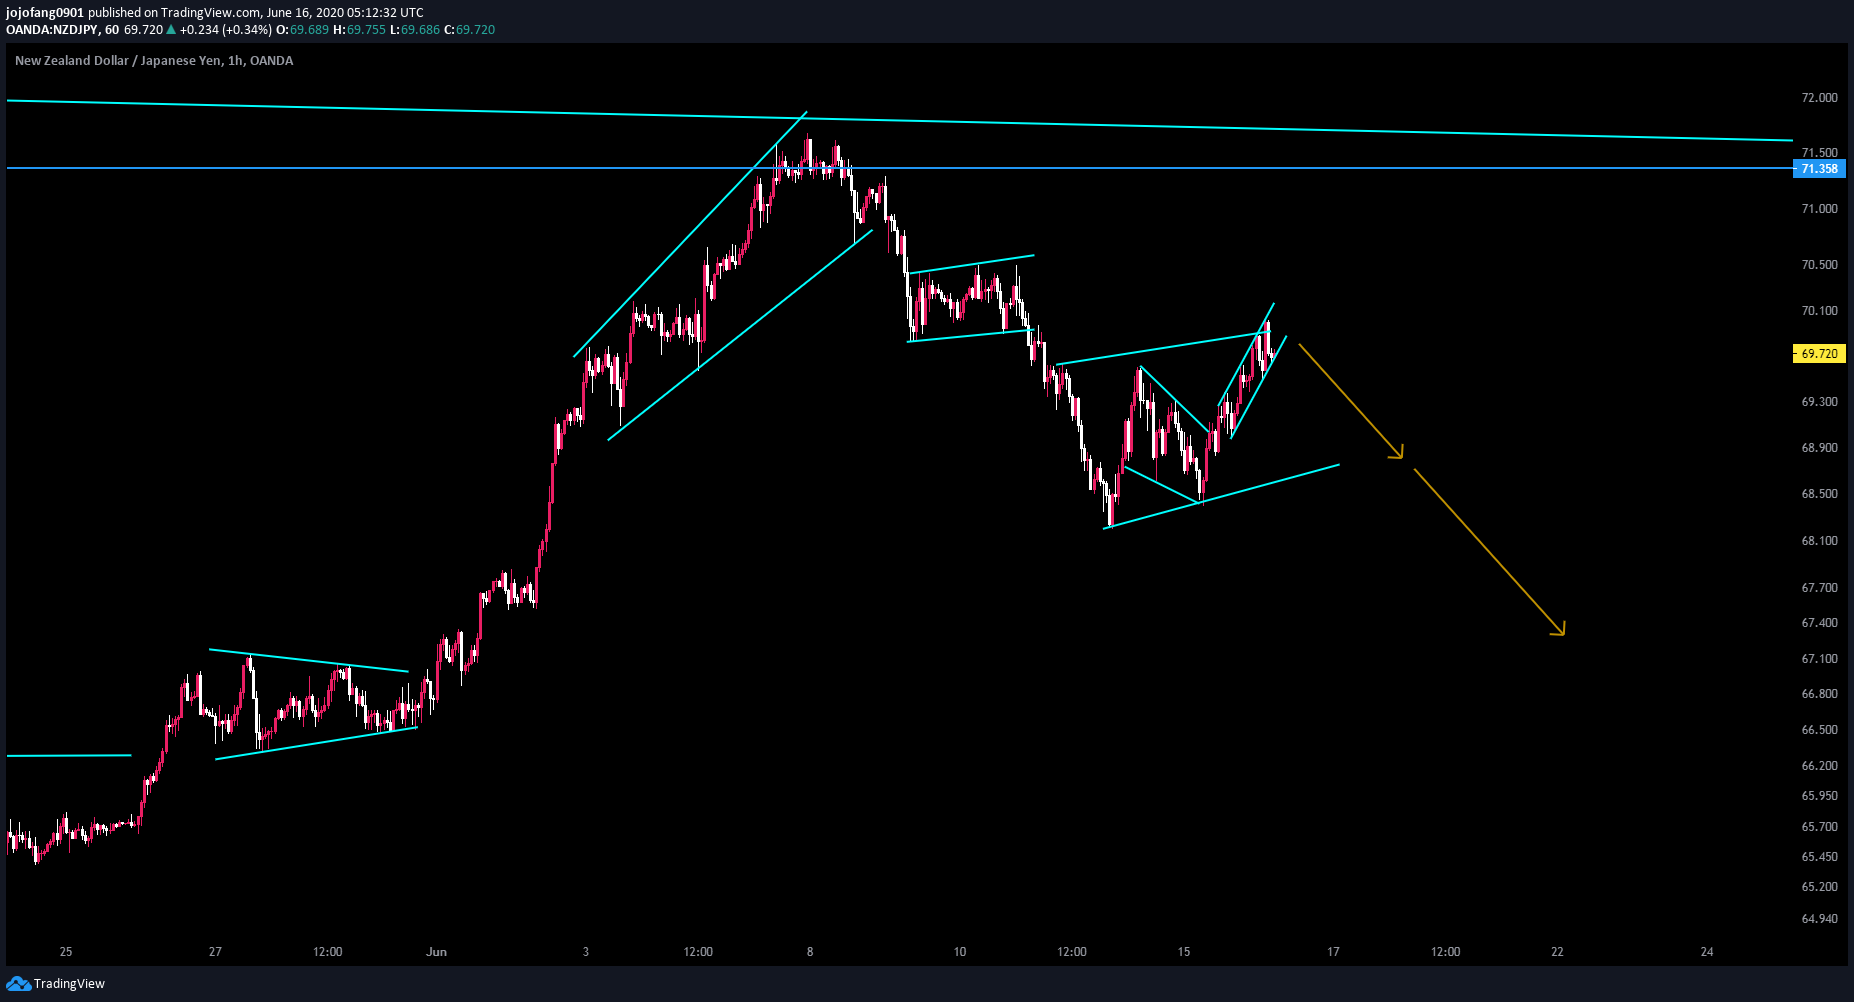This screenshot has width=1854, height=1002.
Task: Click the 65.950 price axis label
Action: click(1819, 797)
